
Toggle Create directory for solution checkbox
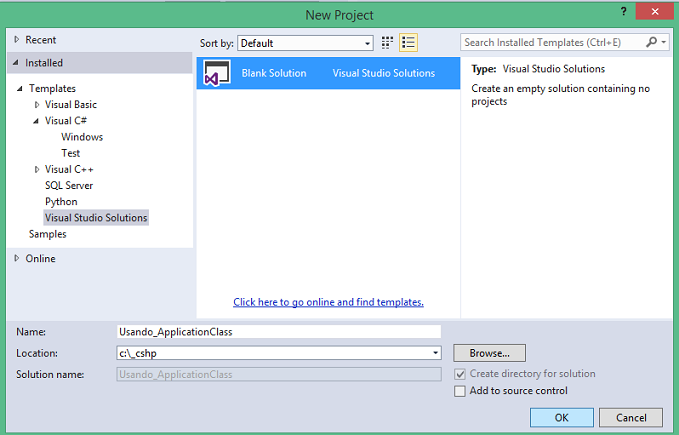(460, 374)
